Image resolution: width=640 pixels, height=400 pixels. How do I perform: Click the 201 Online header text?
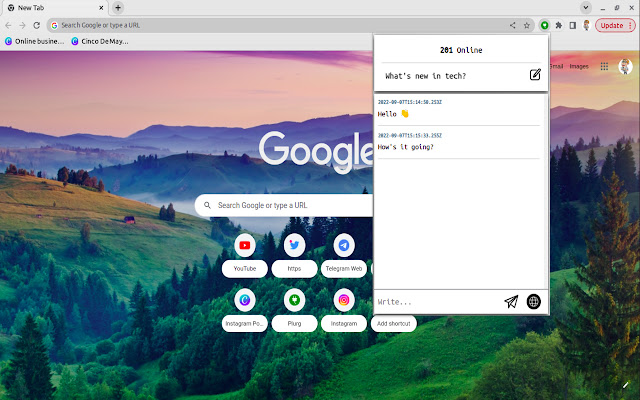[x=461, y=50]
